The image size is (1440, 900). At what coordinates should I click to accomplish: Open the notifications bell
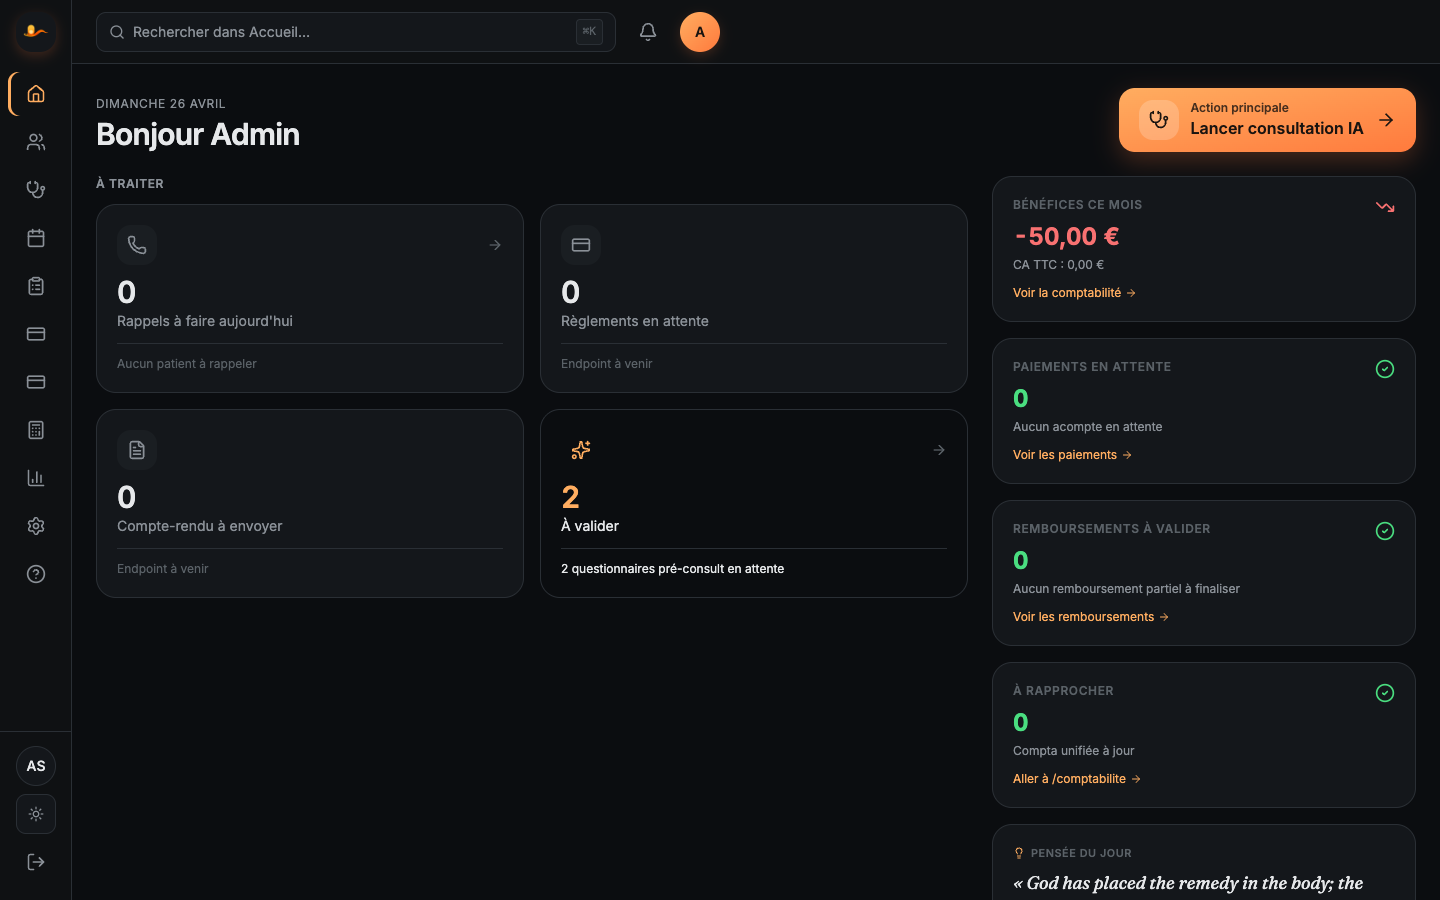[x=648, y=32]
